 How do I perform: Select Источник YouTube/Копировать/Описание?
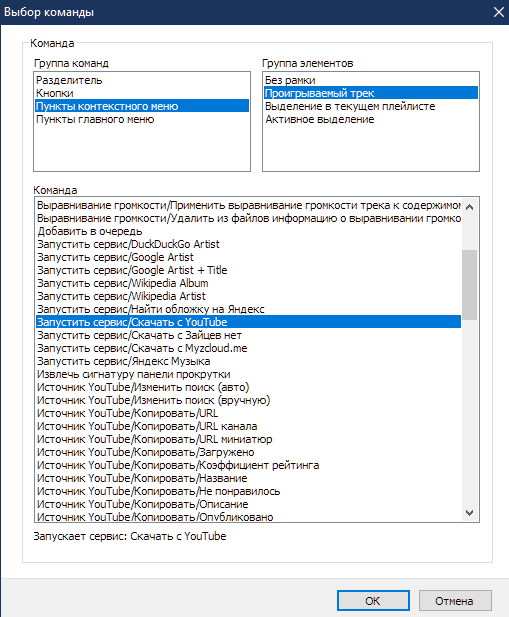pos(249,504)
